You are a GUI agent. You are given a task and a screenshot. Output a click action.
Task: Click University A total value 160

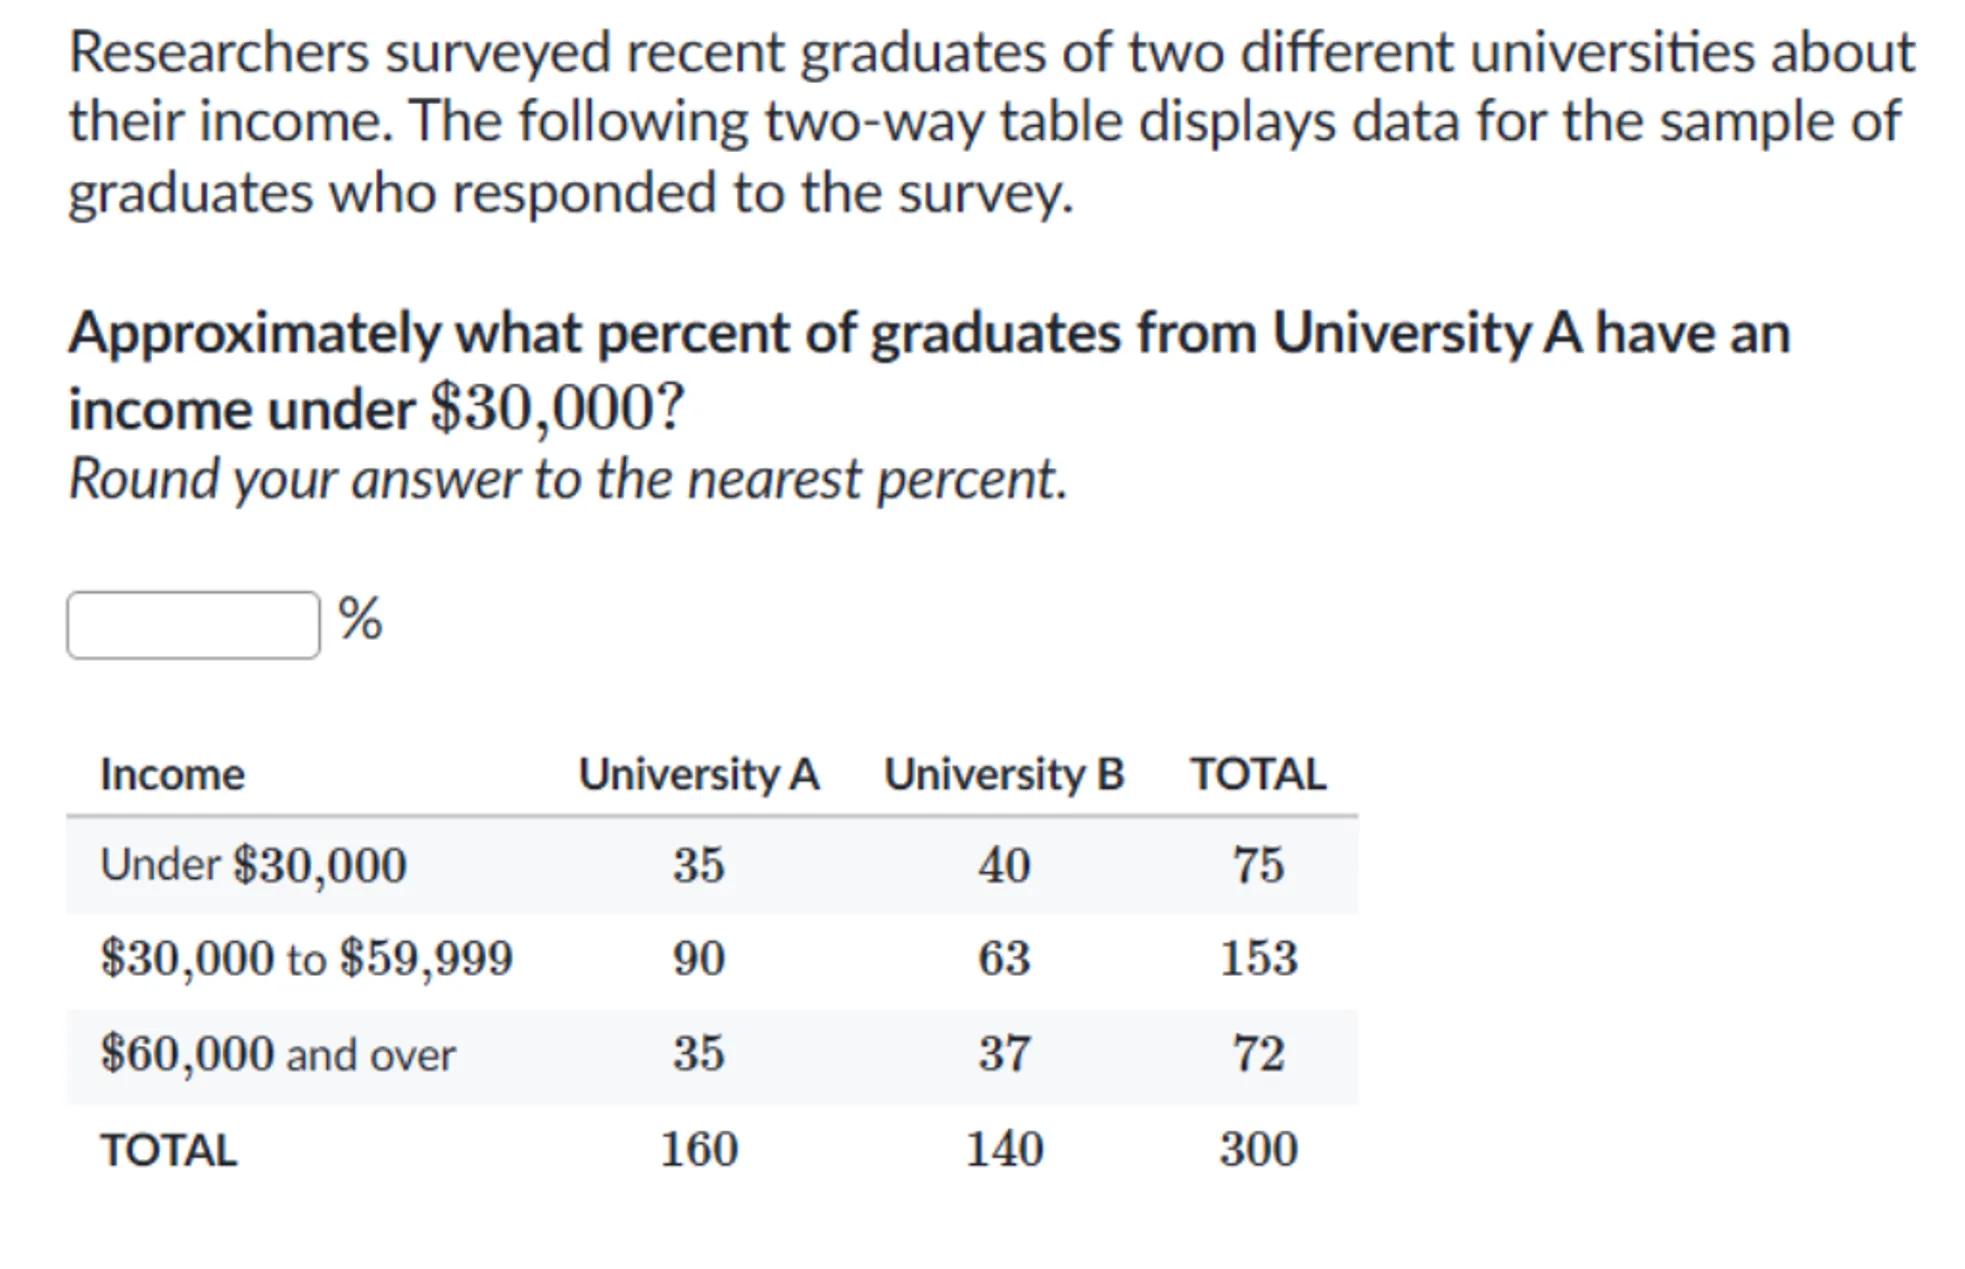[x=699, y=1149]
